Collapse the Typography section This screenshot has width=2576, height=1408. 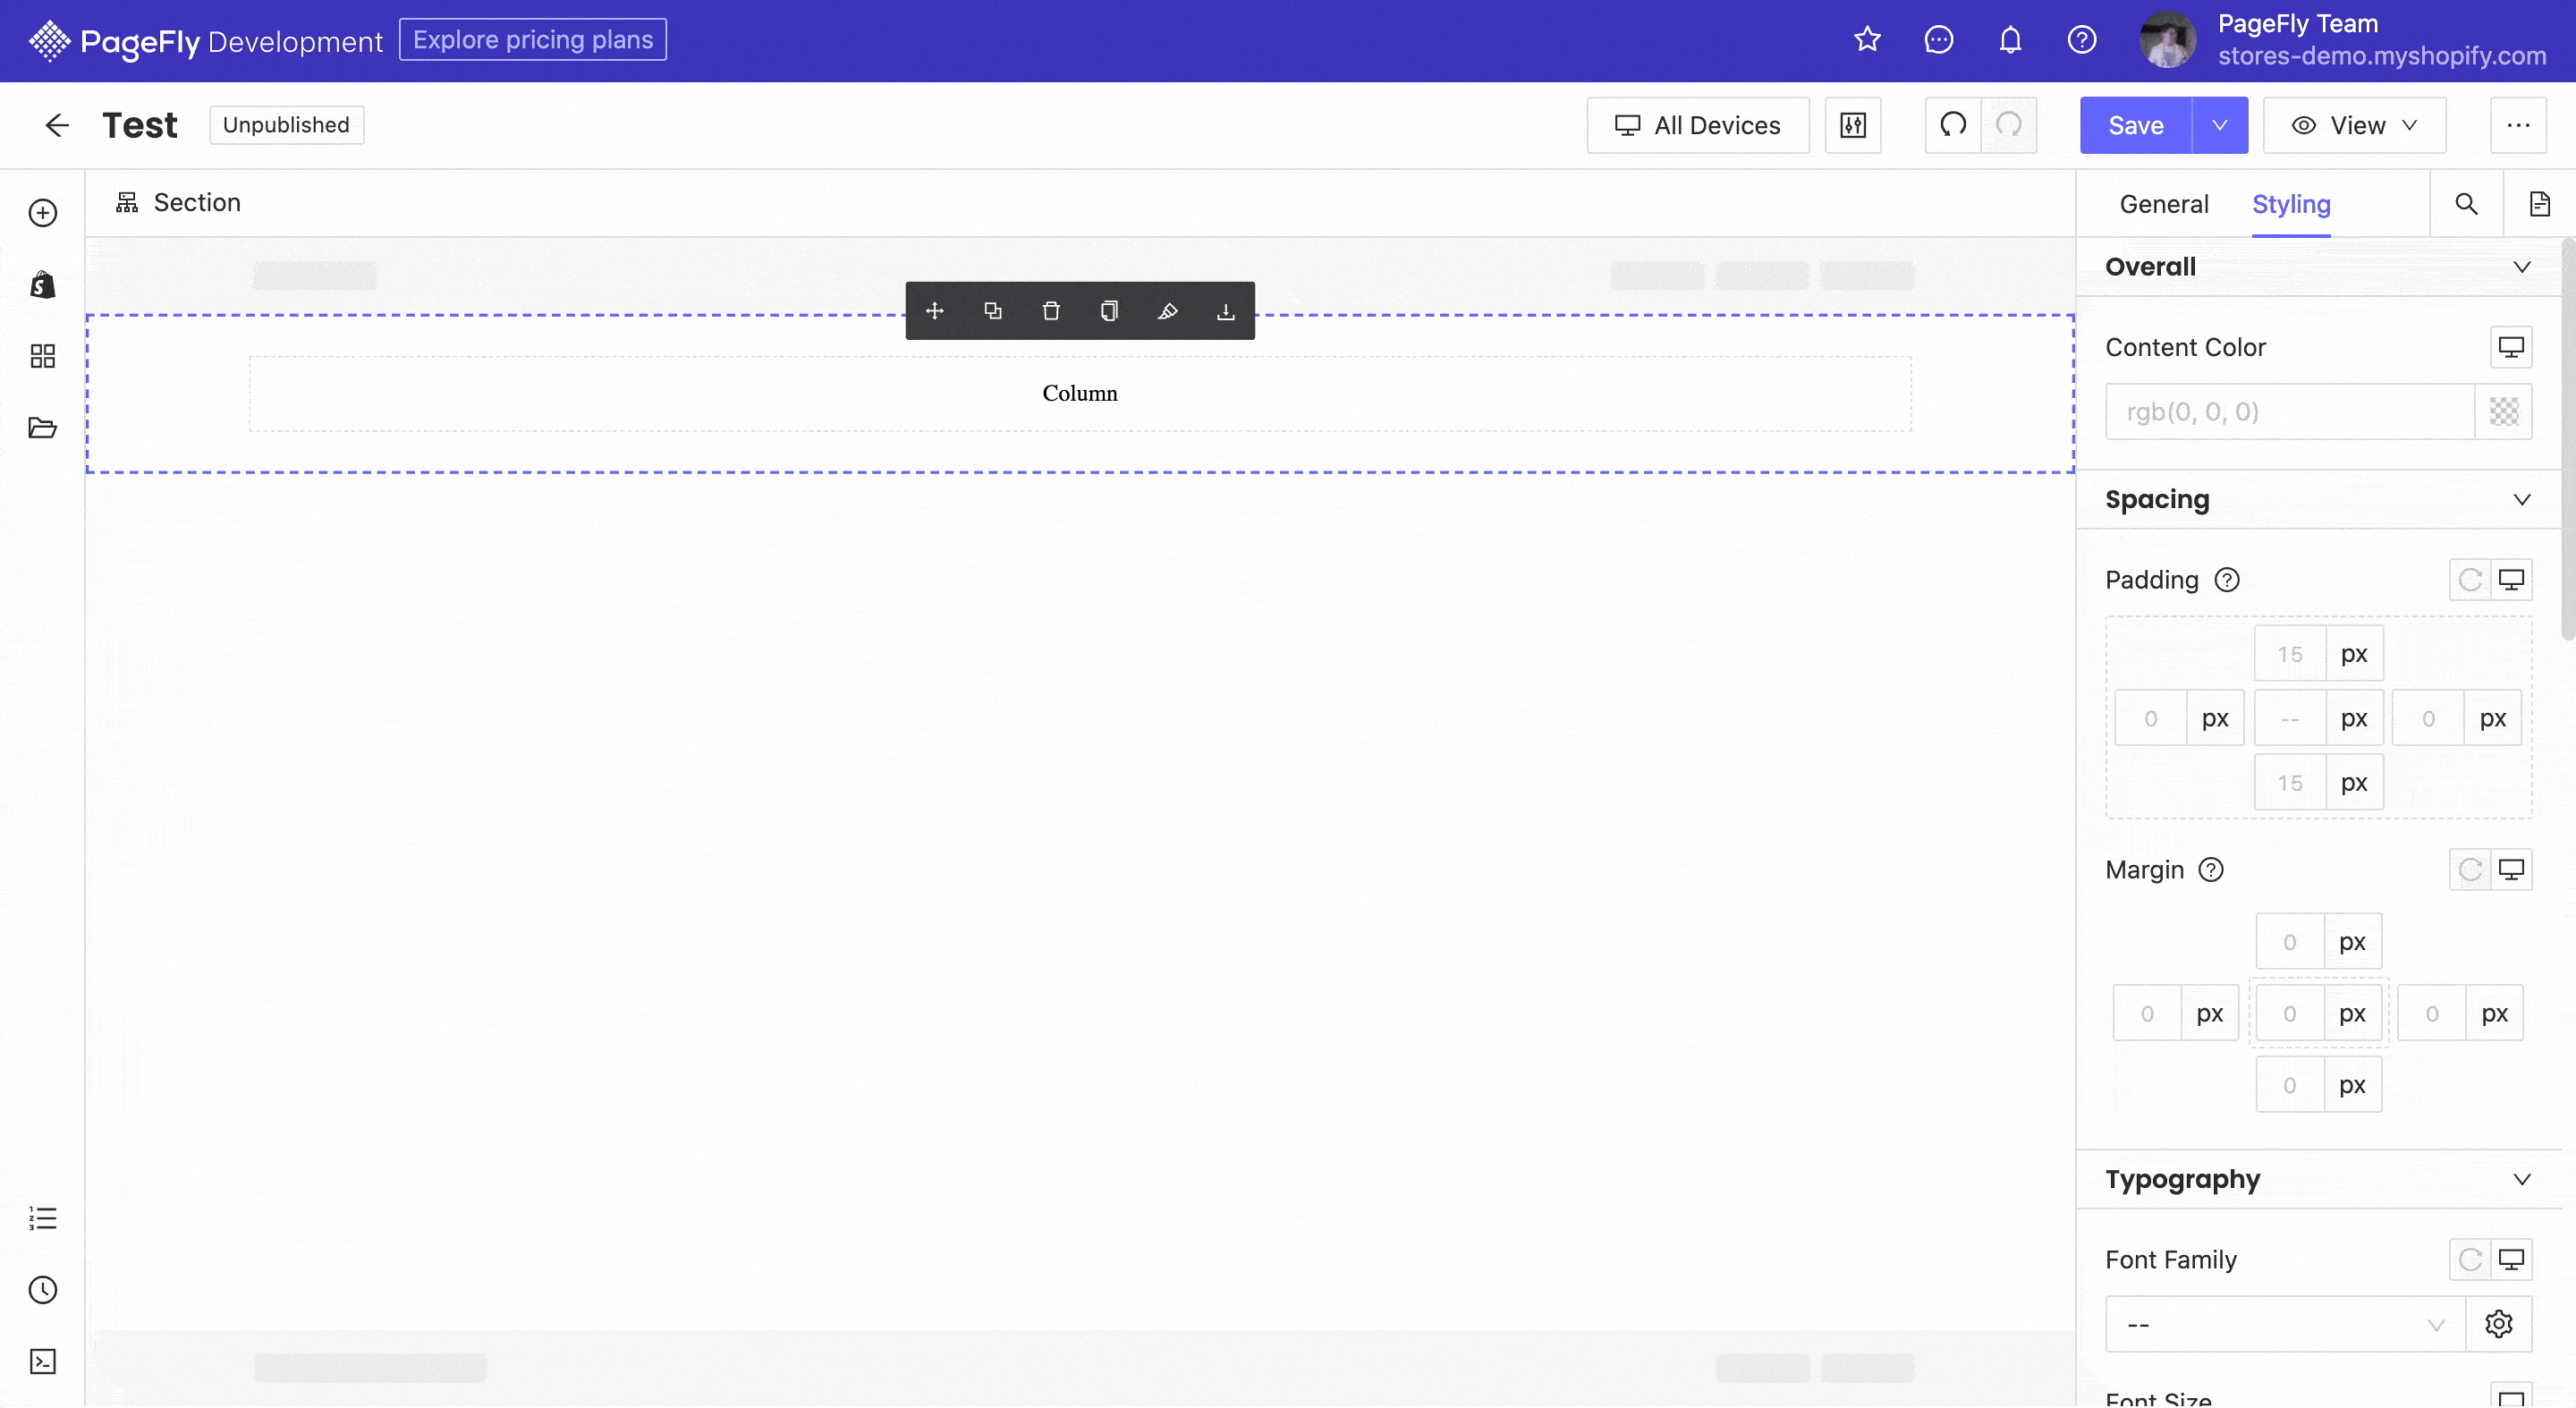pyautogui.click(x=2522, y=1179)
